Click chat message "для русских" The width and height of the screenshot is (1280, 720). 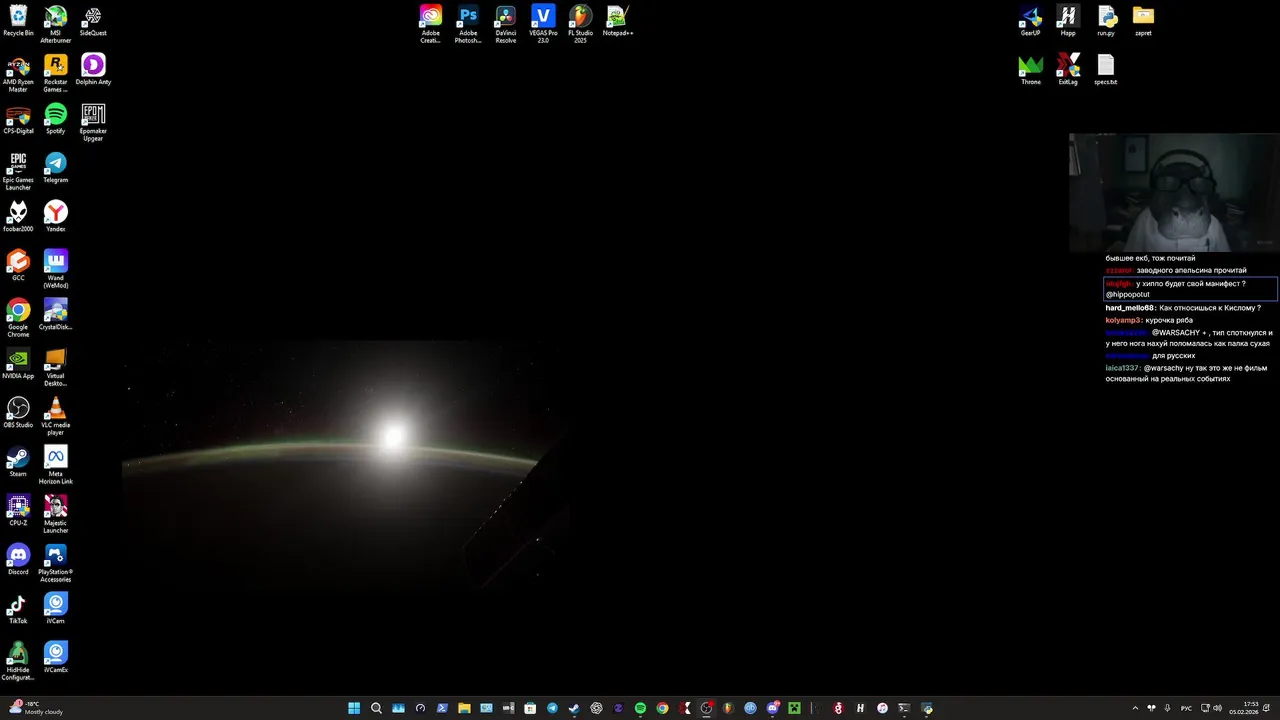[x=1174, y=356]
